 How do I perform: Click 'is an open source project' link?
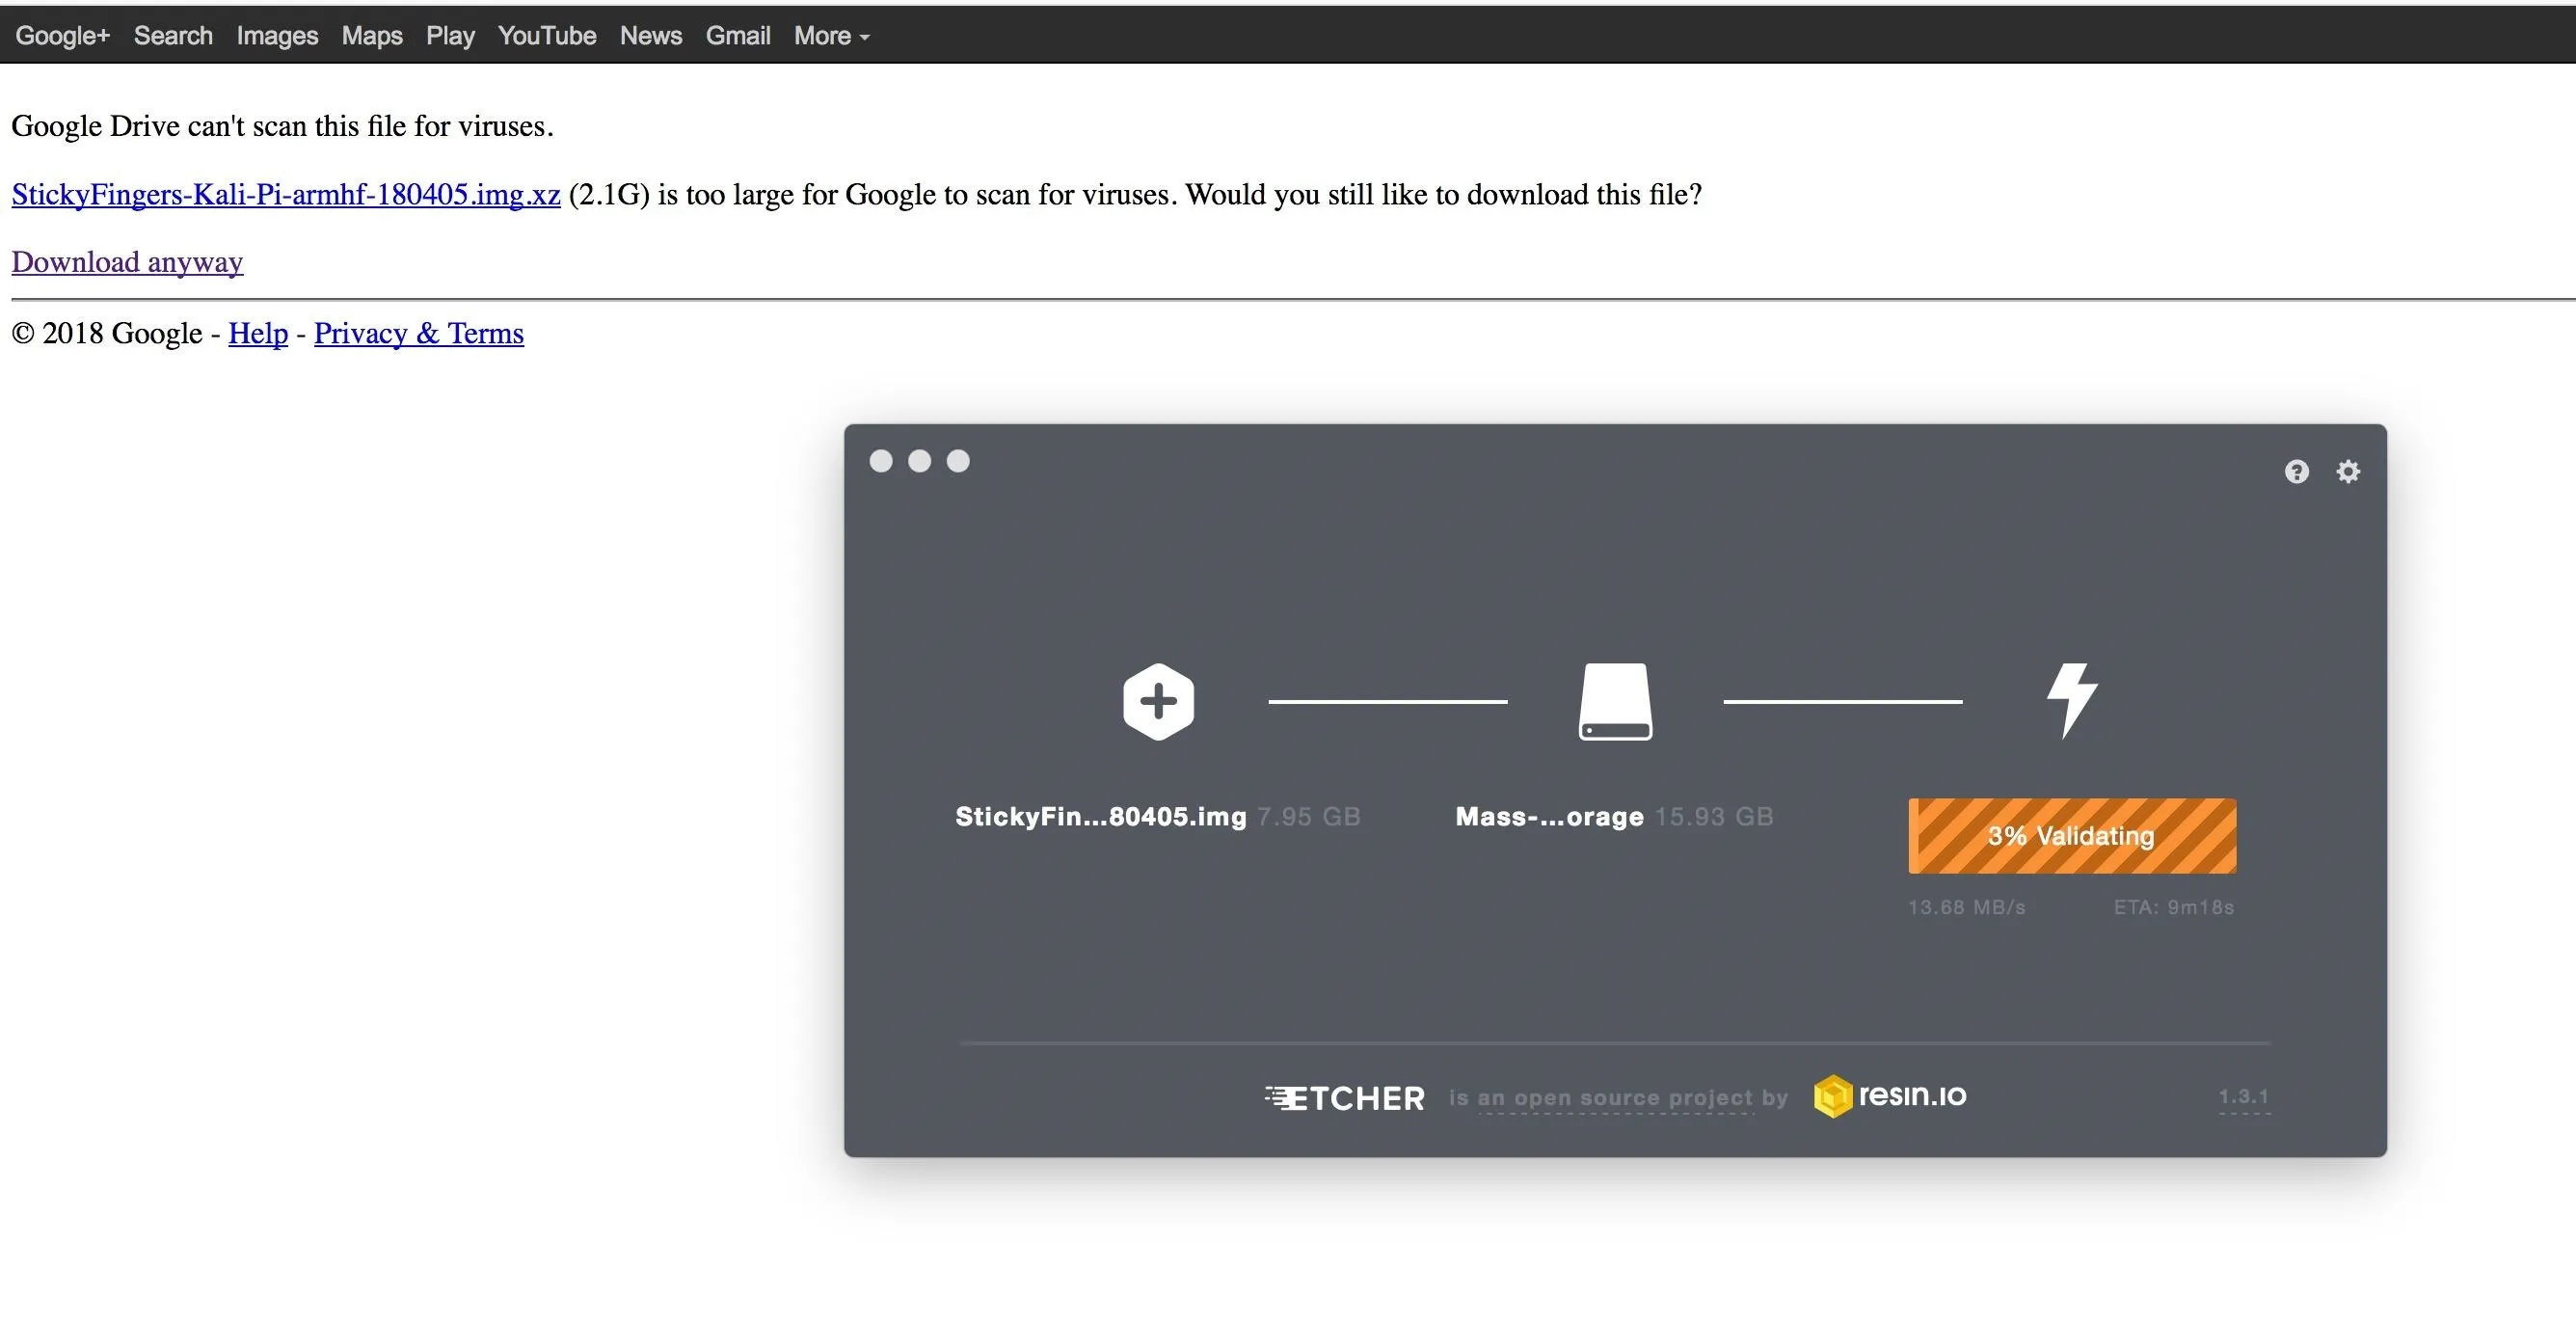click(x=1614, y=1098)
